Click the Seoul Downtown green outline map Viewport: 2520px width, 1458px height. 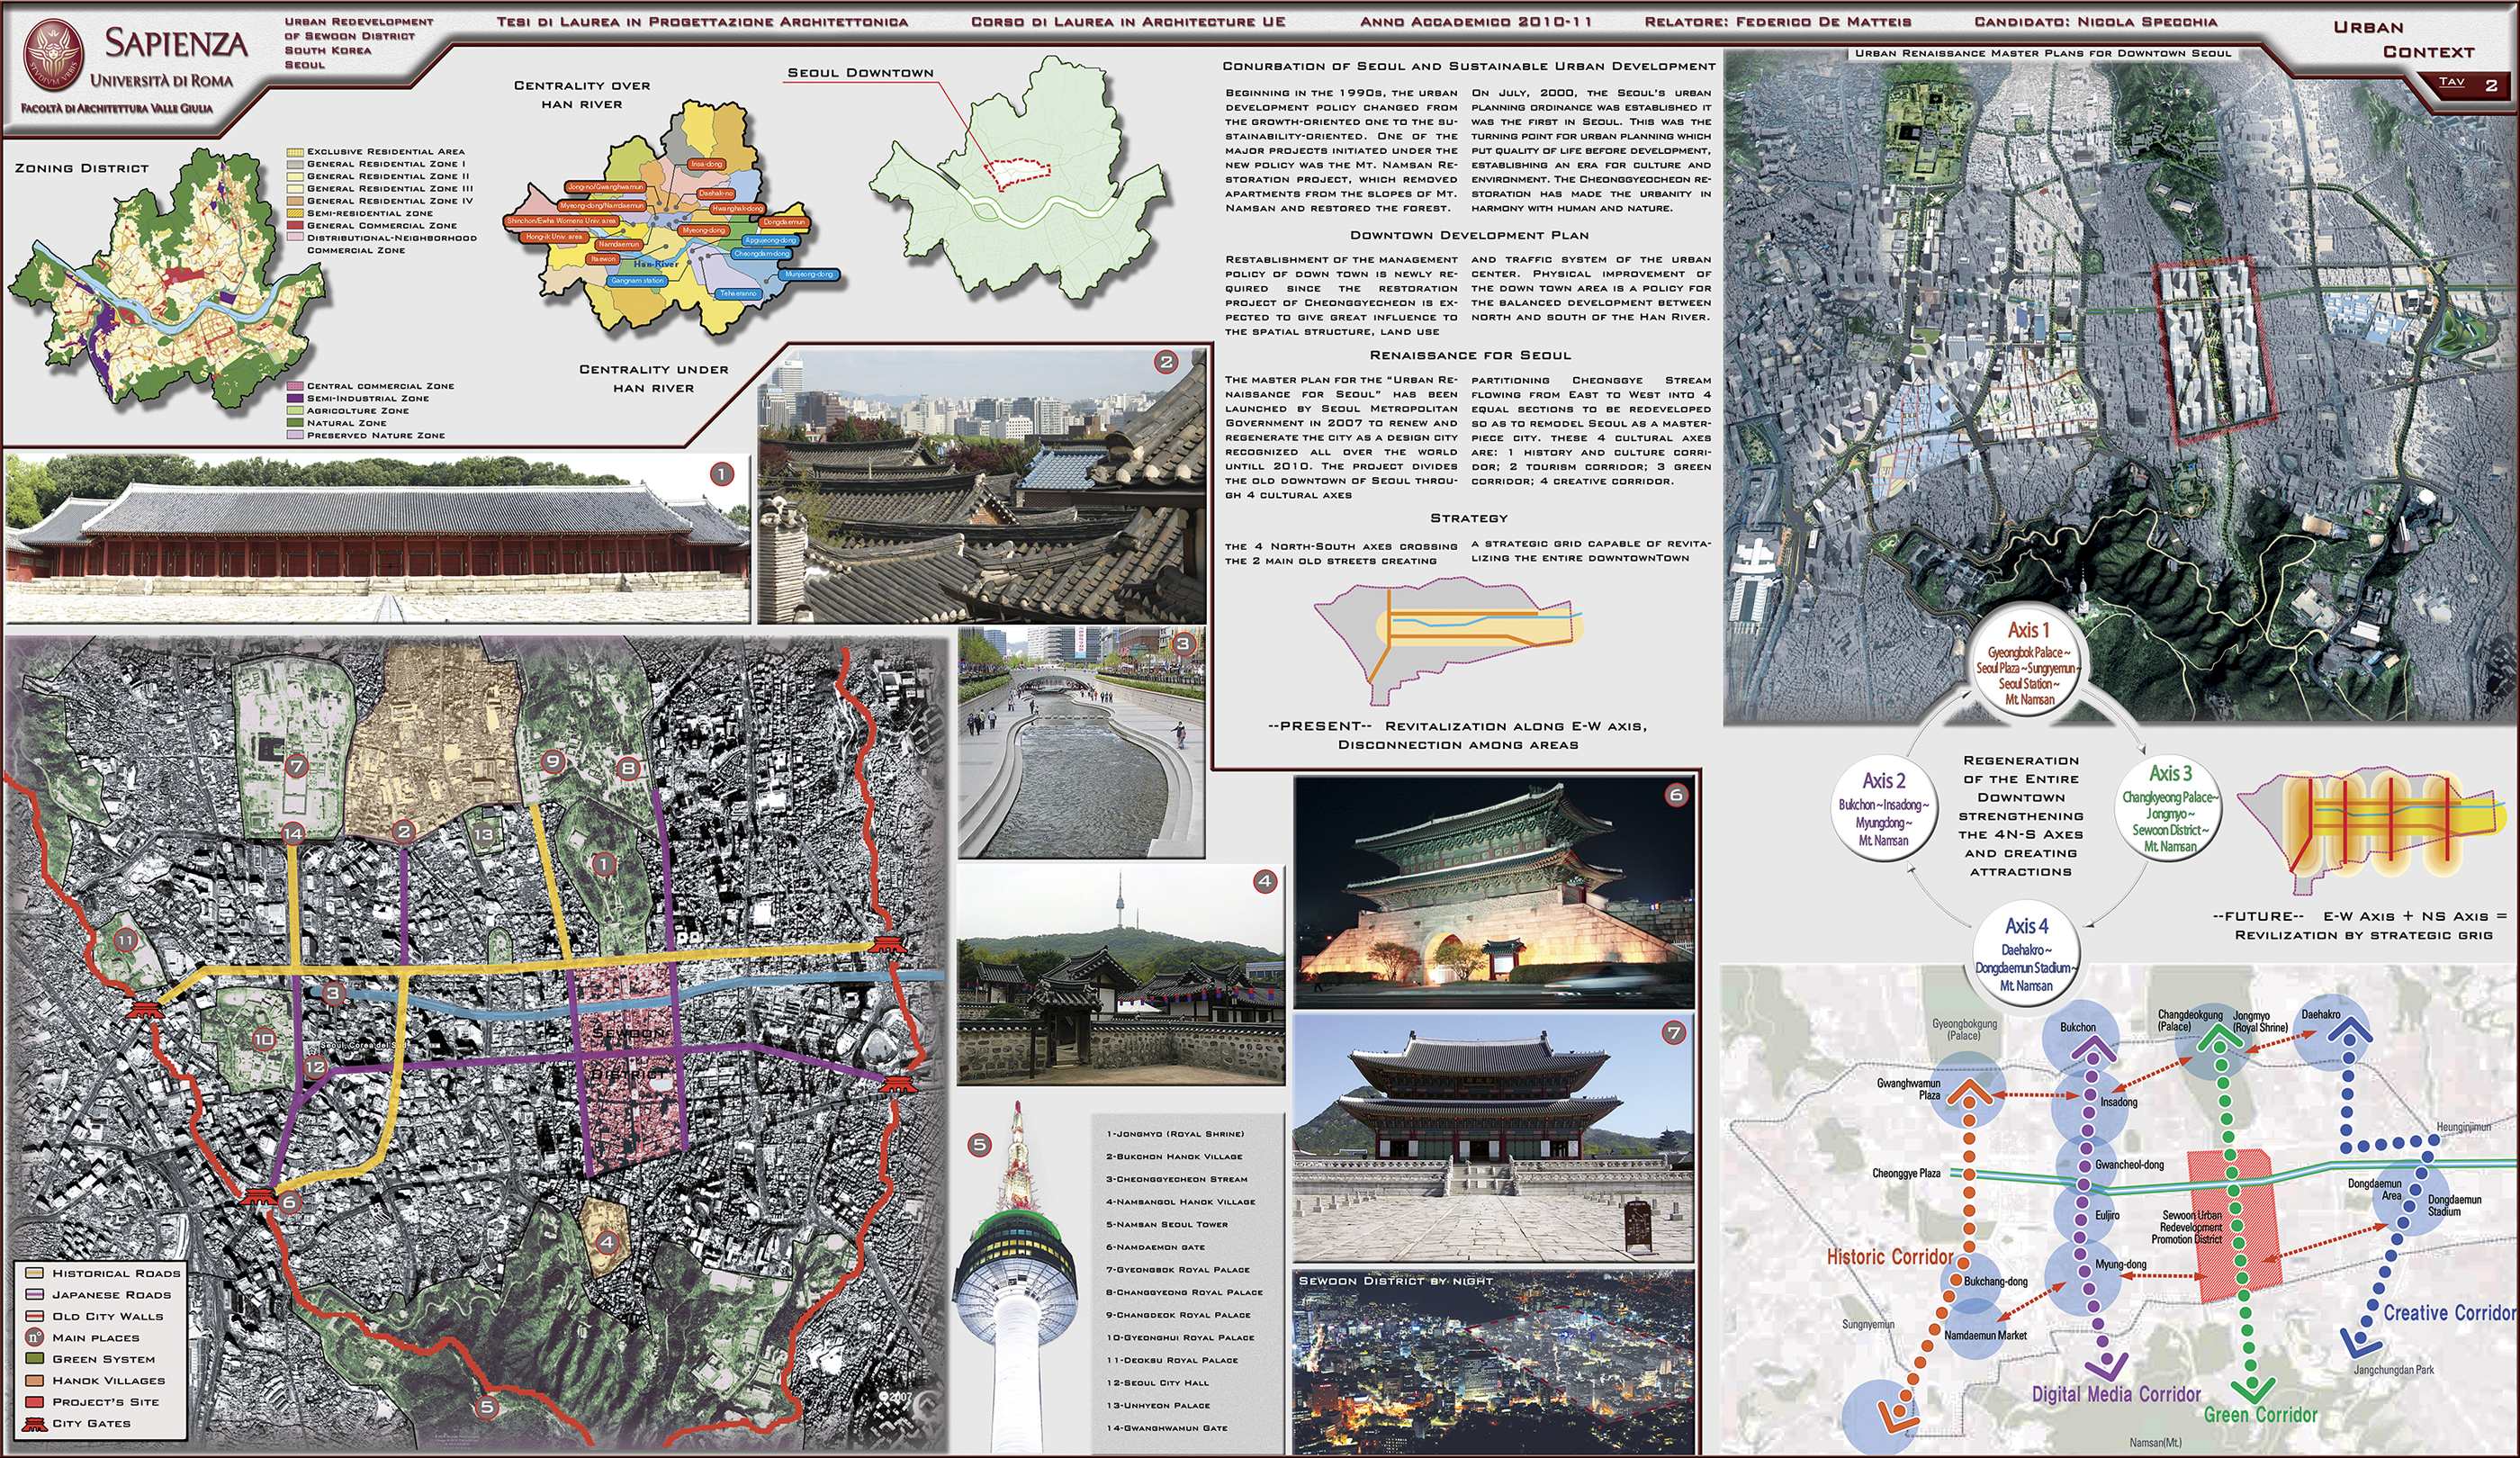pos(1018,180)
